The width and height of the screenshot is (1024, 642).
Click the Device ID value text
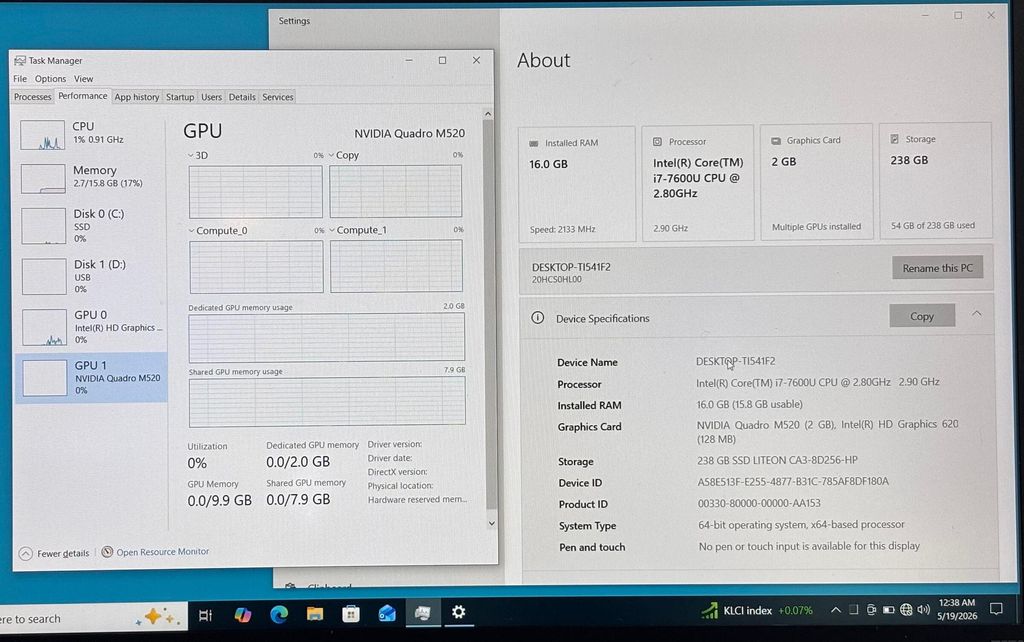coord(793,481)
